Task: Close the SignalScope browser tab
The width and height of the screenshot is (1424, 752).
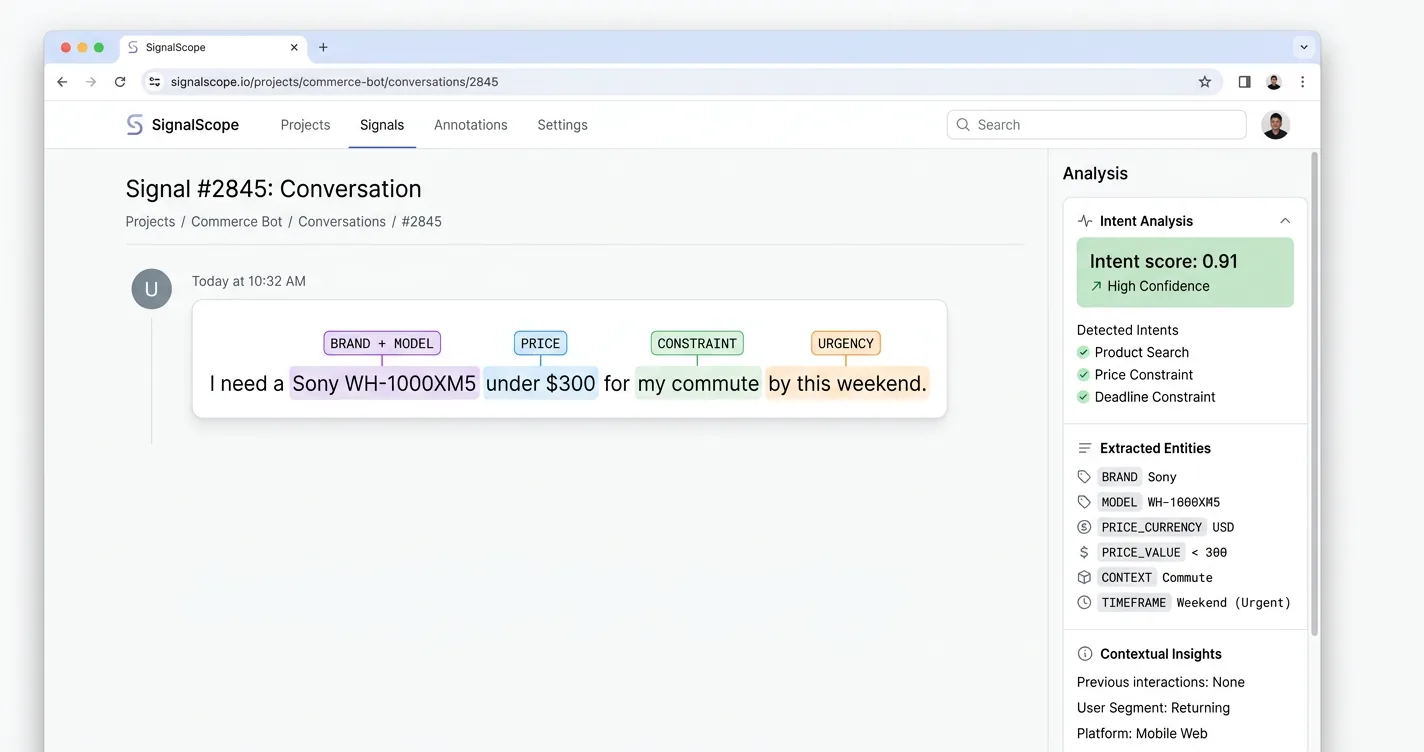Action: [x=294, y=47]
